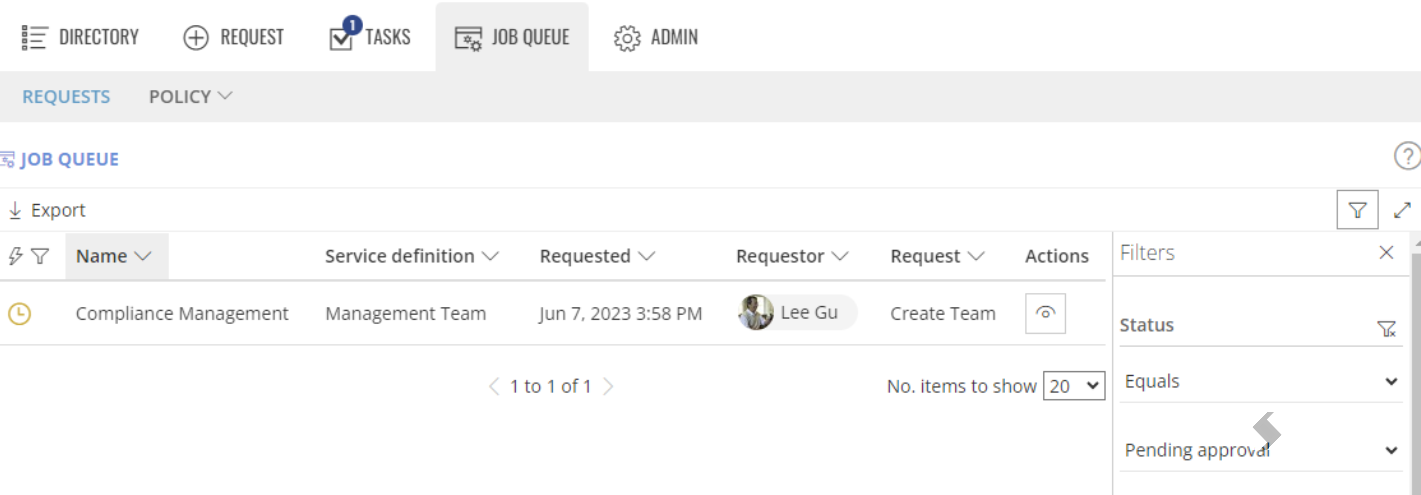View request details eye icon
Screen dimensions: 1421x495
[x=1045, y=313]
